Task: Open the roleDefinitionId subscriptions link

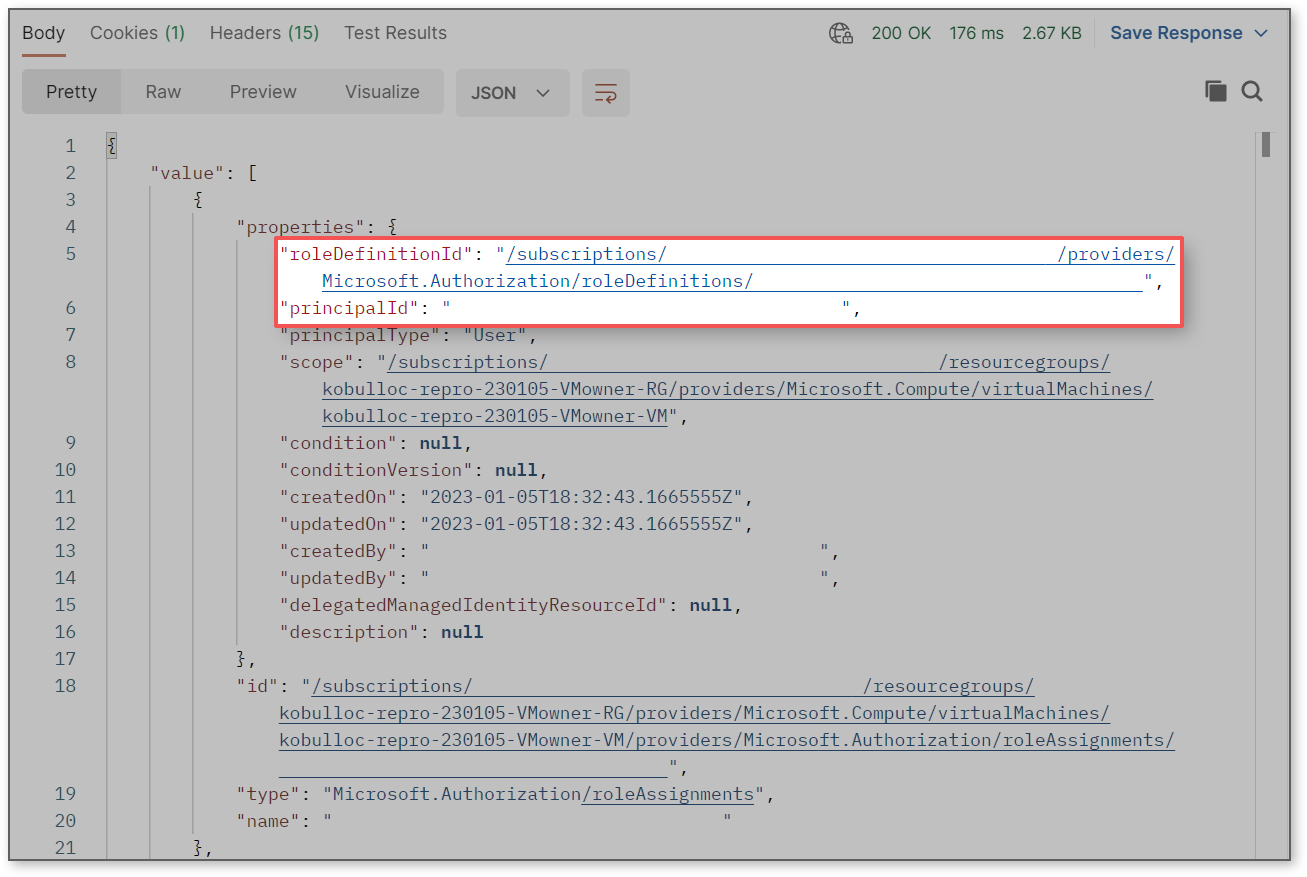Action: 586,254
